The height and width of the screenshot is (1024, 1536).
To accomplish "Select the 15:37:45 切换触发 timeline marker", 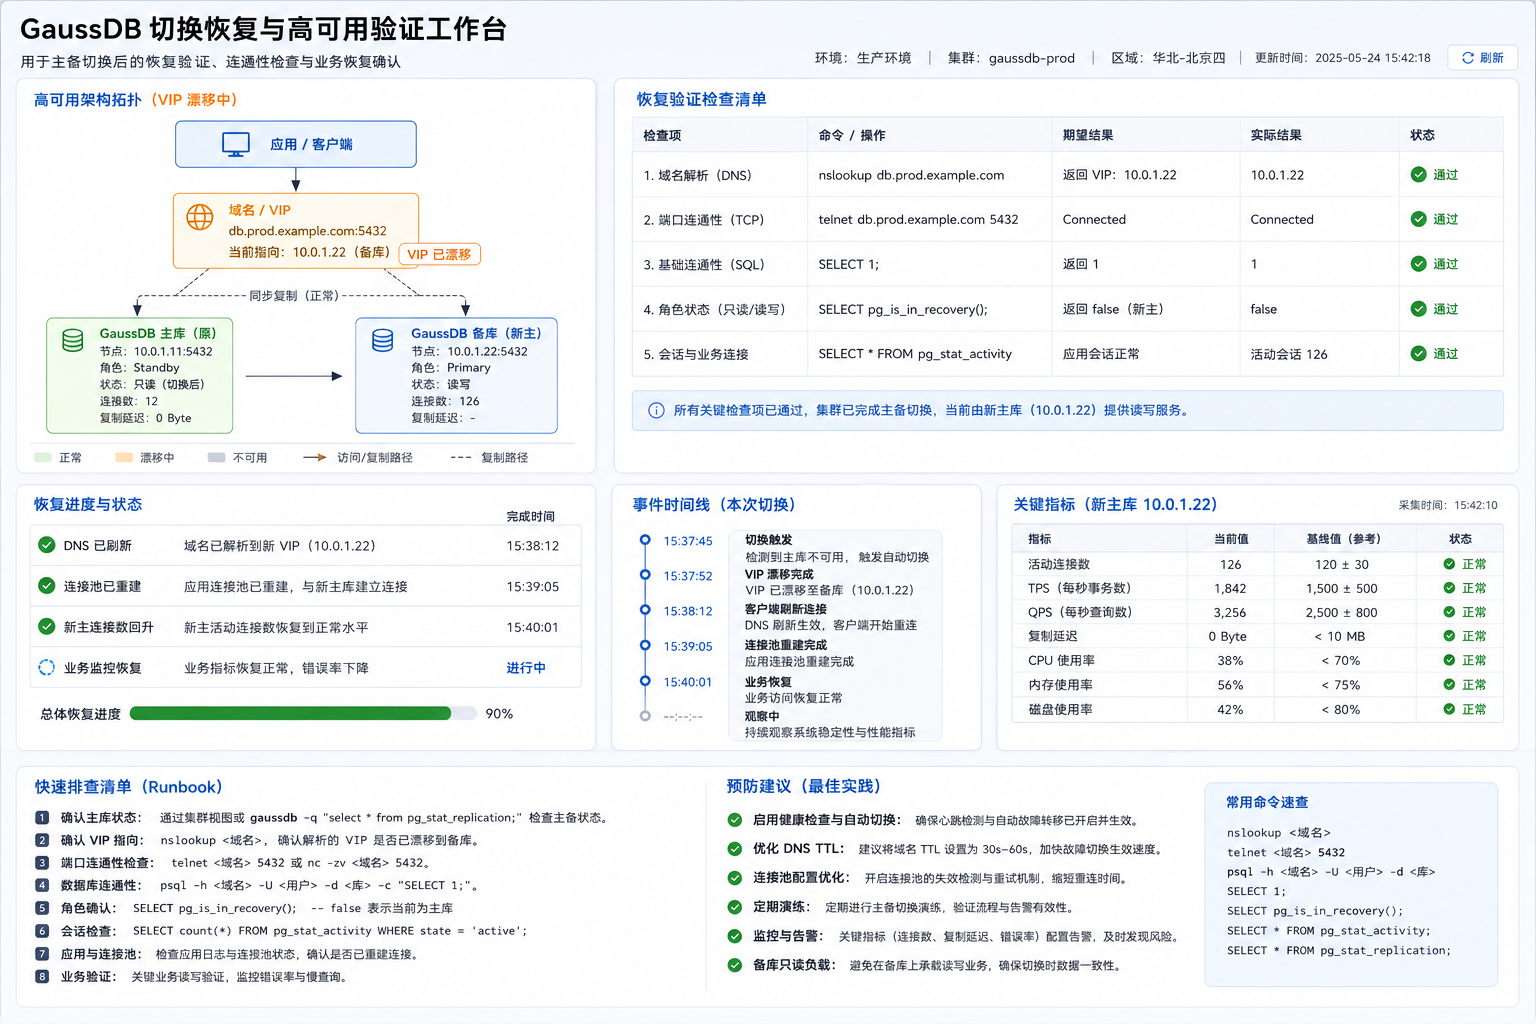I will [645, 540].
